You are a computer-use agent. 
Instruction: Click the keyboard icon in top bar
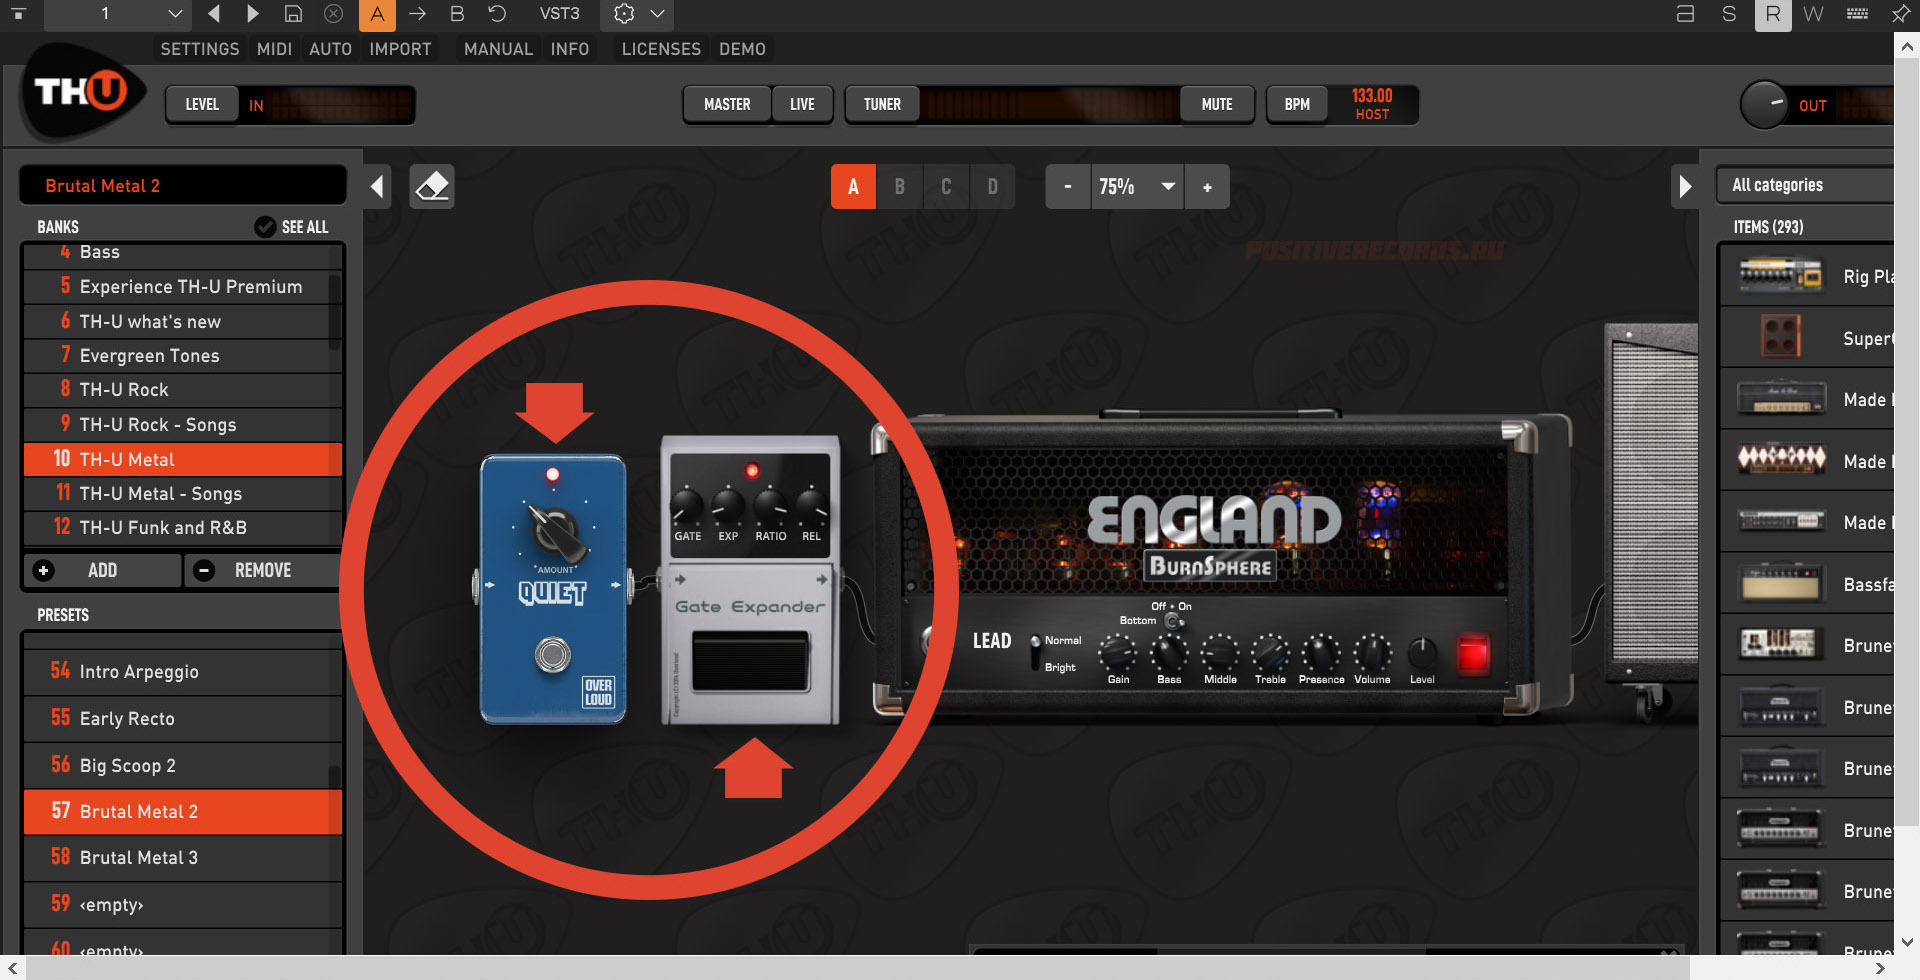click(x=1857, y=14)
